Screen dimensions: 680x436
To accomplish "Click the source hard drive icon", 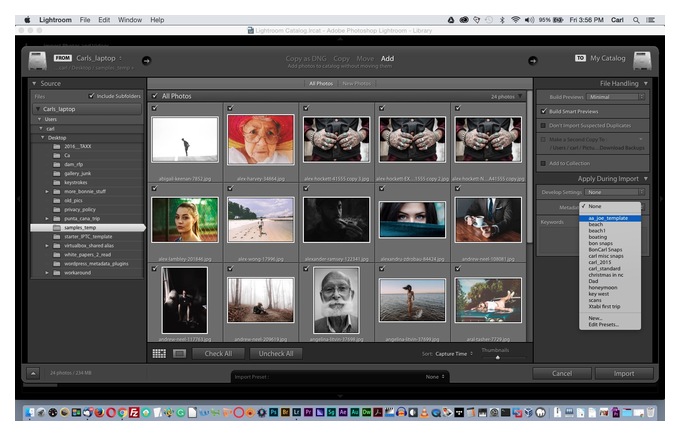I will click(x=38, y=61).
